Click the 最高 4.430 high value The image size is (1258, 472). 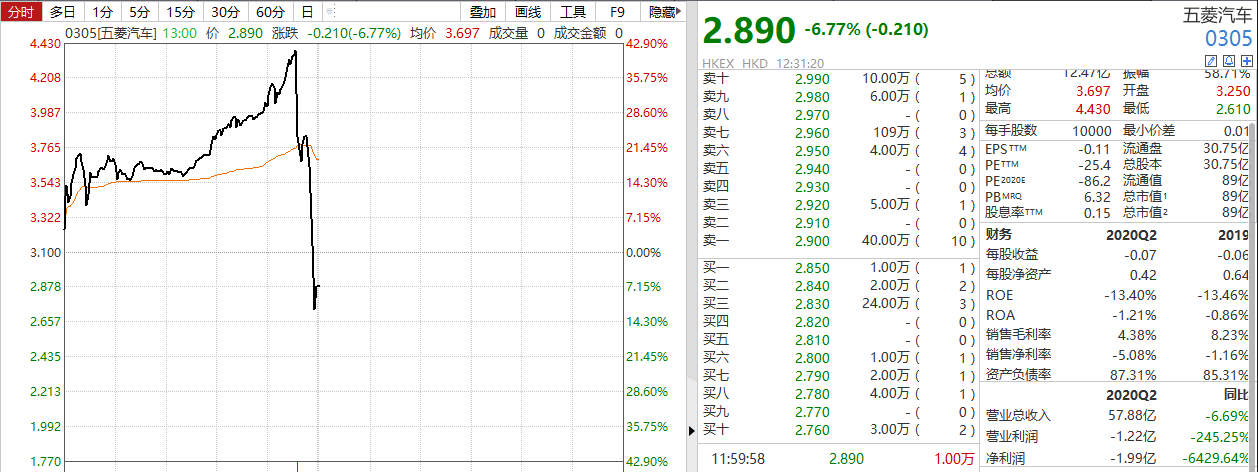1091,109
